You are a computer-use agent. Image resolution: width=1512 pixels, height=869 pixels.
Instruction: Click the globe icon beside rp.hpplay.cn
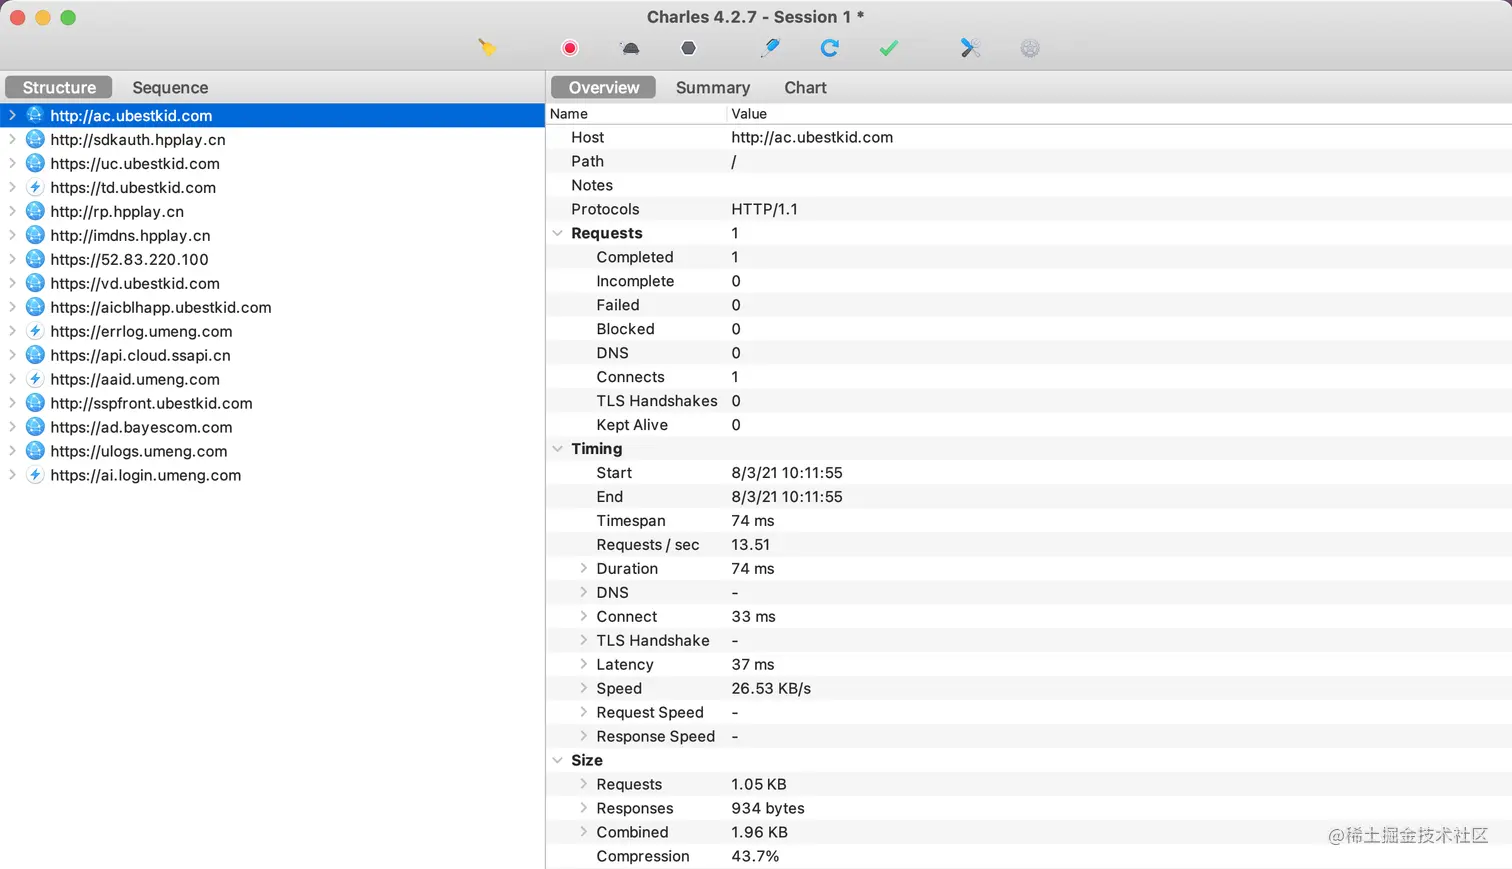[35, 211]
